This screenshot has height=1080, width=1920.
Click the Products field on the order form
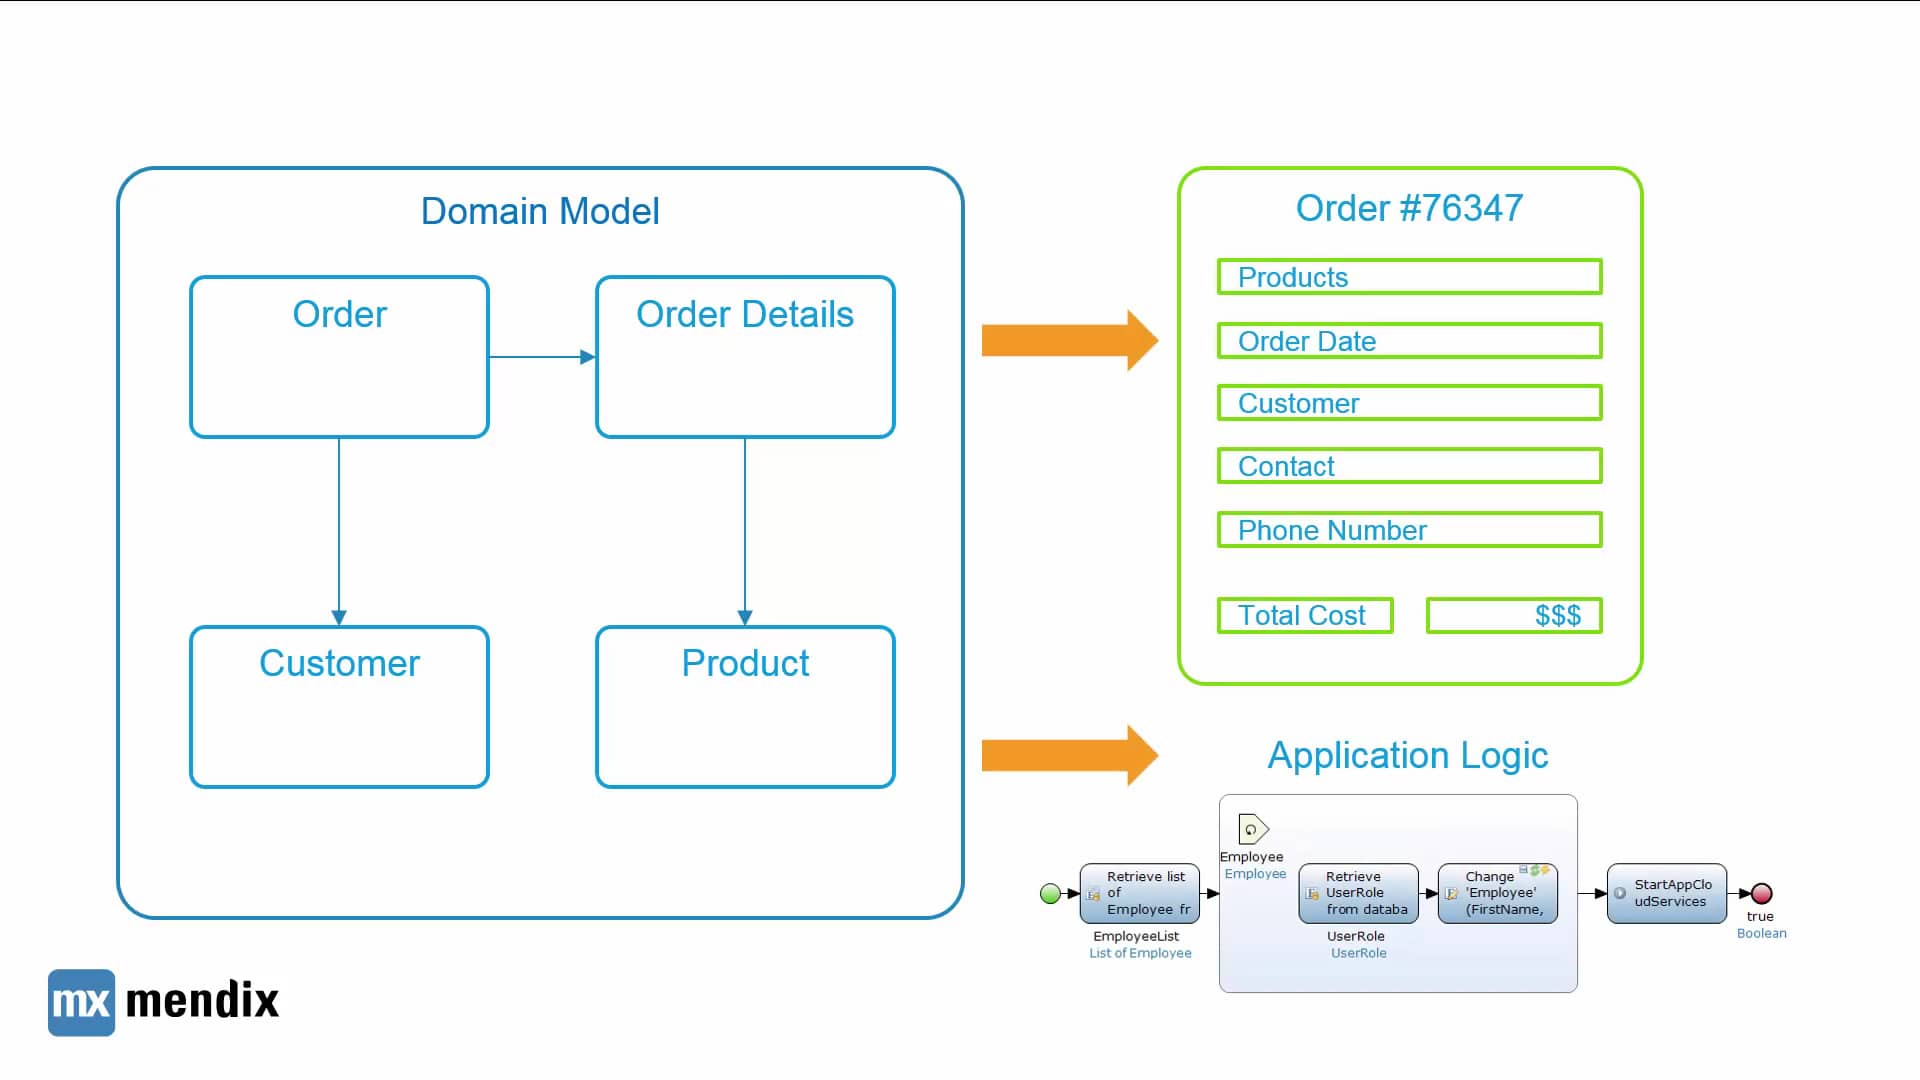click(x=1409, y=277)
